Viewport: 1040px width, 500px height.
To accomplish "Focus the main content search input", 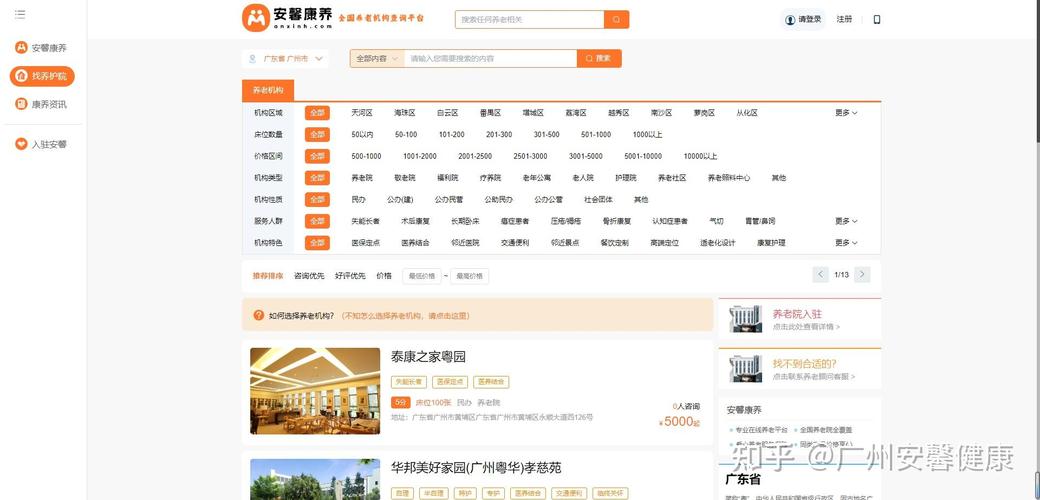I will coord(491,58).
